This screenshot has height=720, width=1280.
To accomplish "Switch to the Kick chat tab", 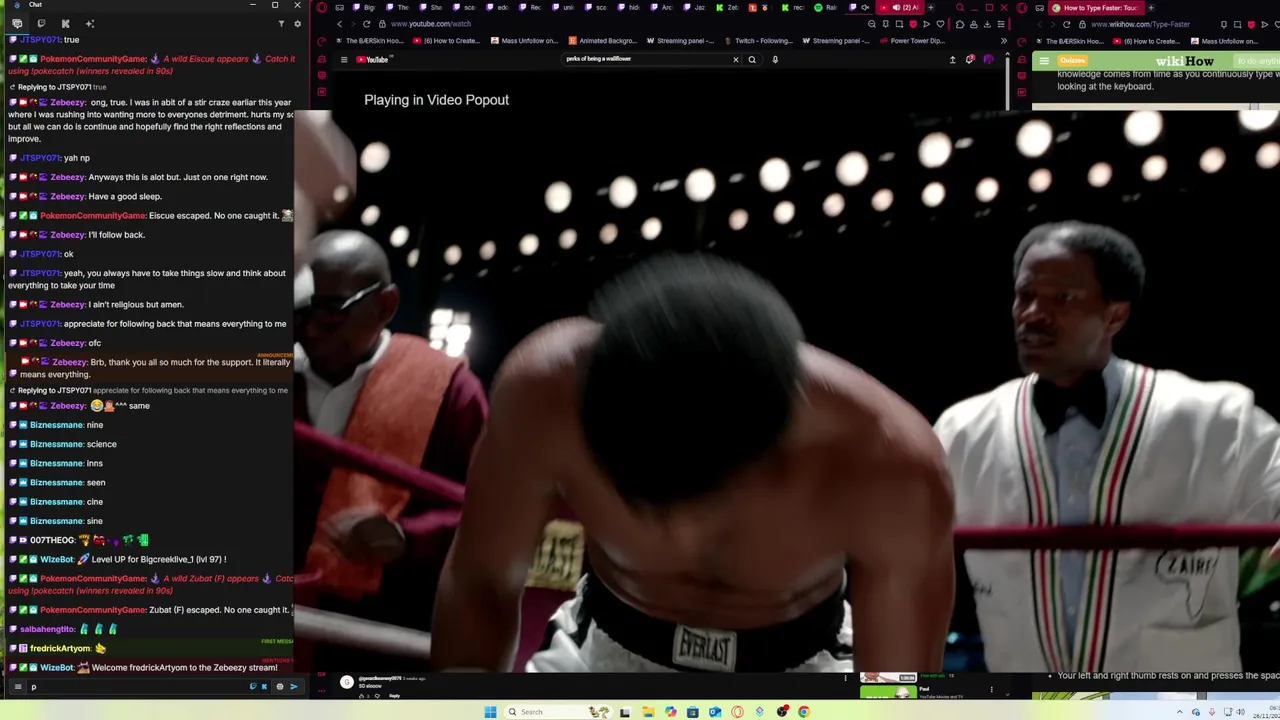I will pyautogui.click(x=65, y=23).
